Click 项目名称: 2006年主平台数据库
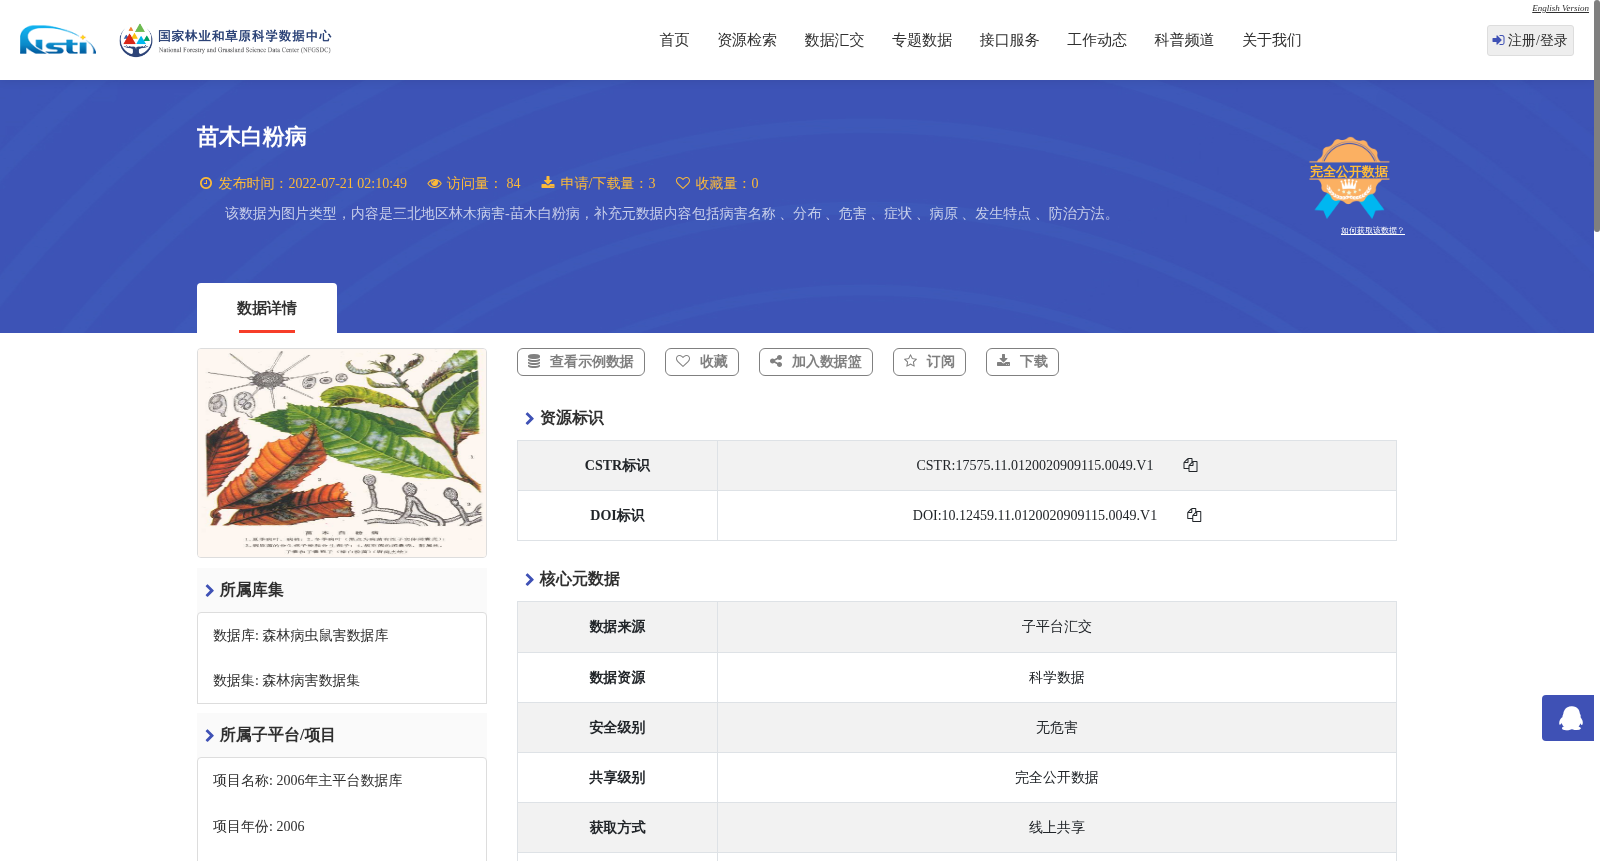Viewport: 1600px width, 861px height. (308, 781)
